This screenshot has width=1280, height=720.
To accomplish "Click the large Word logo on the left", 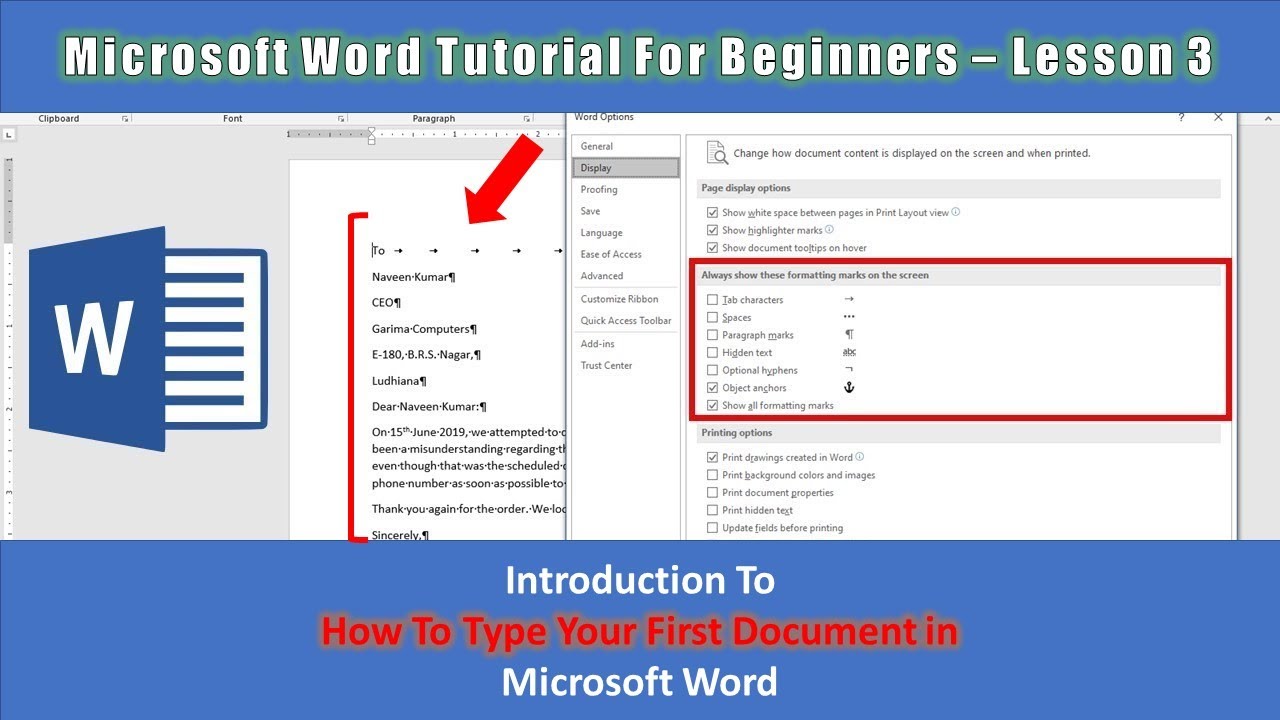I will (x=147, y=338).
